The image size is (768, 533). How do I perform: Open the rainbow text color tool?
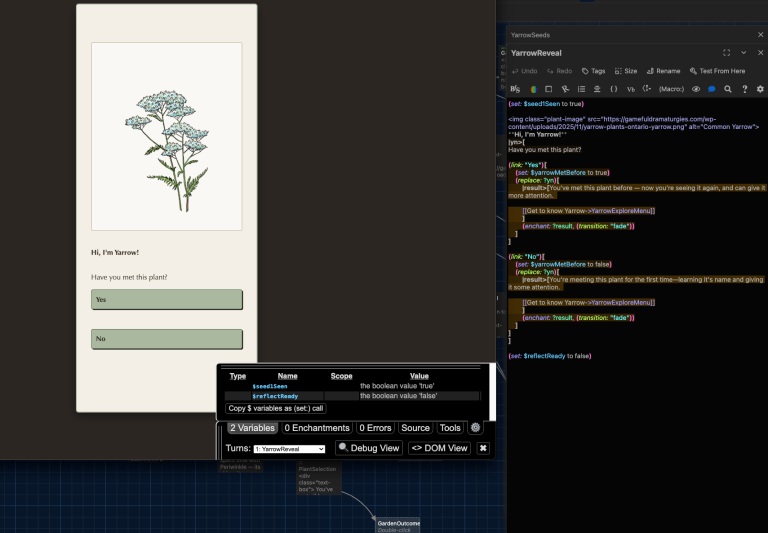[x=533, y=89]
